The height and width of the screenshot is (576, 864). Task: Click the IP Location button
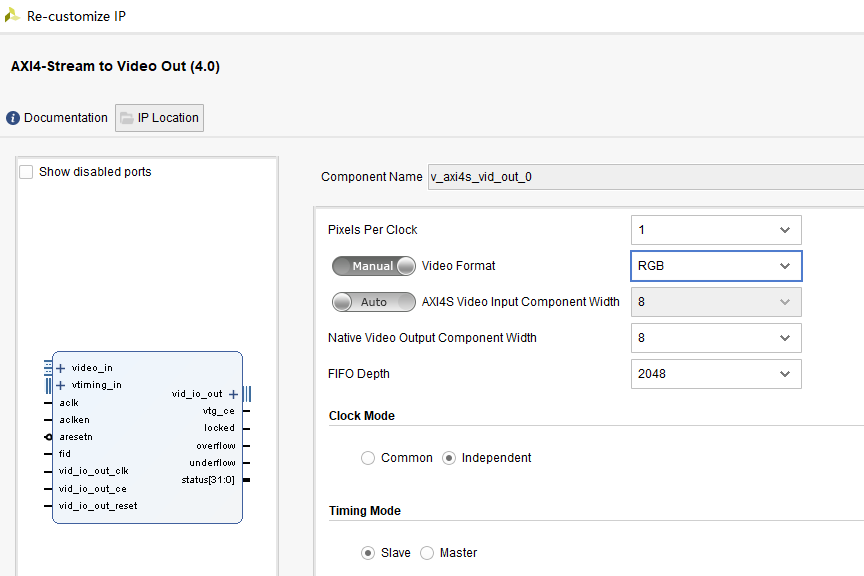tap(160, 118)
